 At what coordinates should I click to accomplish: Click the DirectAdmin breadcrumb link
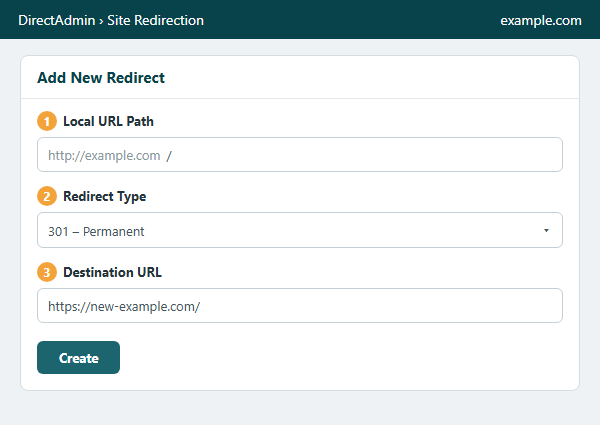coord(57,20)
